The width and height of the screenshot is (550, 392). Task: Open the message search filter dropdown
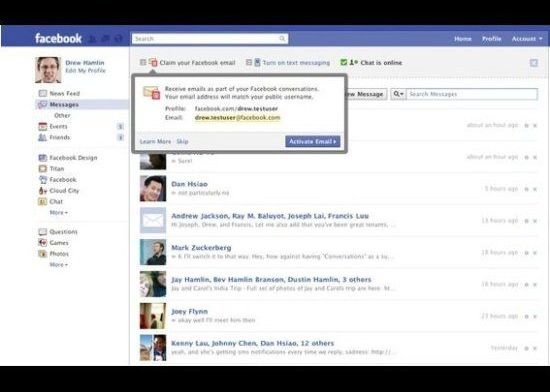click(398, 94)
